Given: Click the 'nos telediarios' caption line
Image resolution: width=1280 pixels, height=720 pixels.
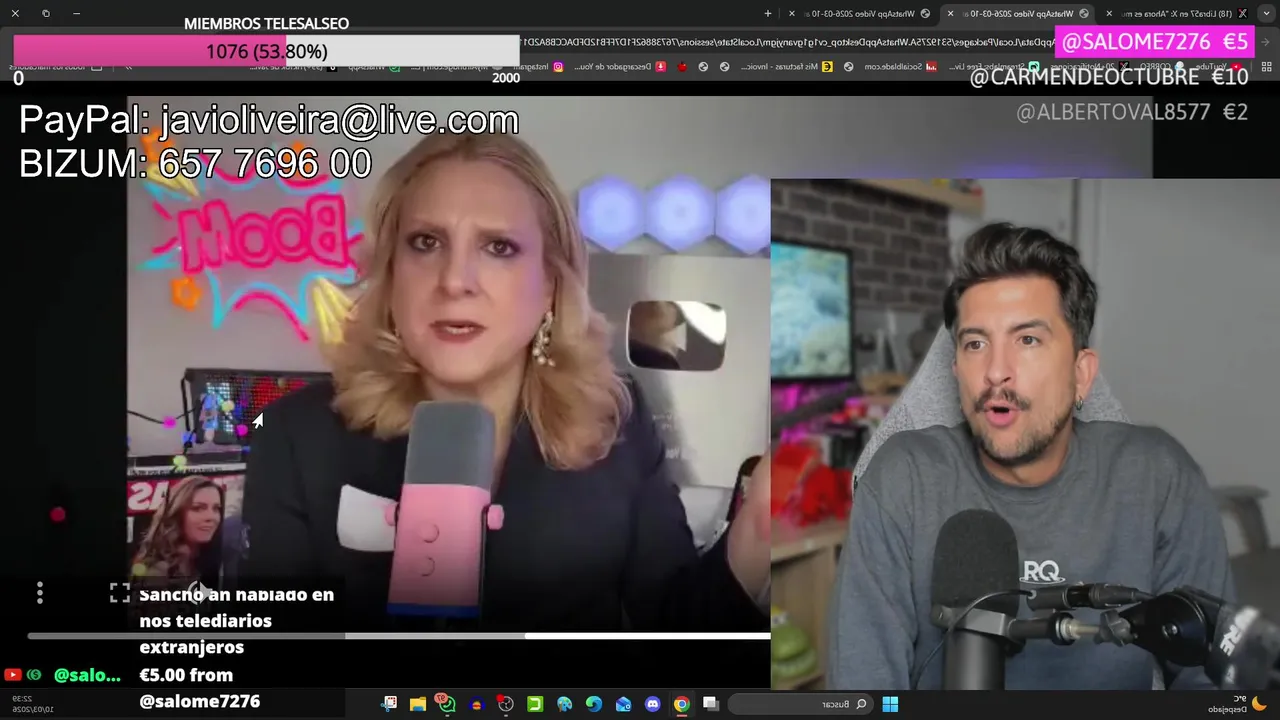Looking at the screenshot, I should coord(206,621).
